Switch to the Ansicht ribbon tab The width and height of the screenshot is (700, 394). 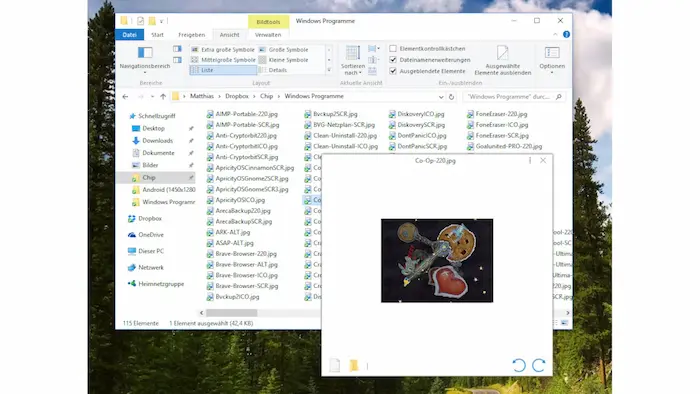tap(229, 34)
